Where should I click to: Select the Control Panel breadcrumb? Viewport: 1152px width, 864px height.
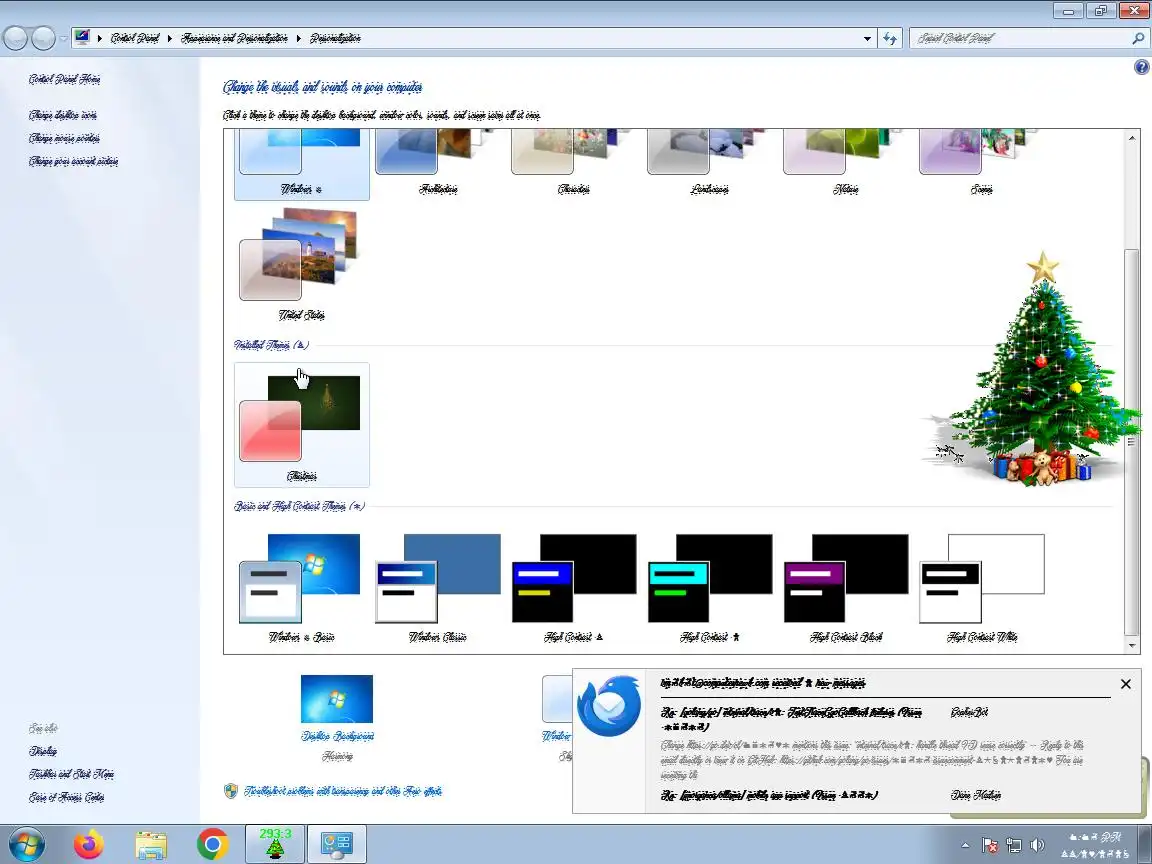click(135, 38)
